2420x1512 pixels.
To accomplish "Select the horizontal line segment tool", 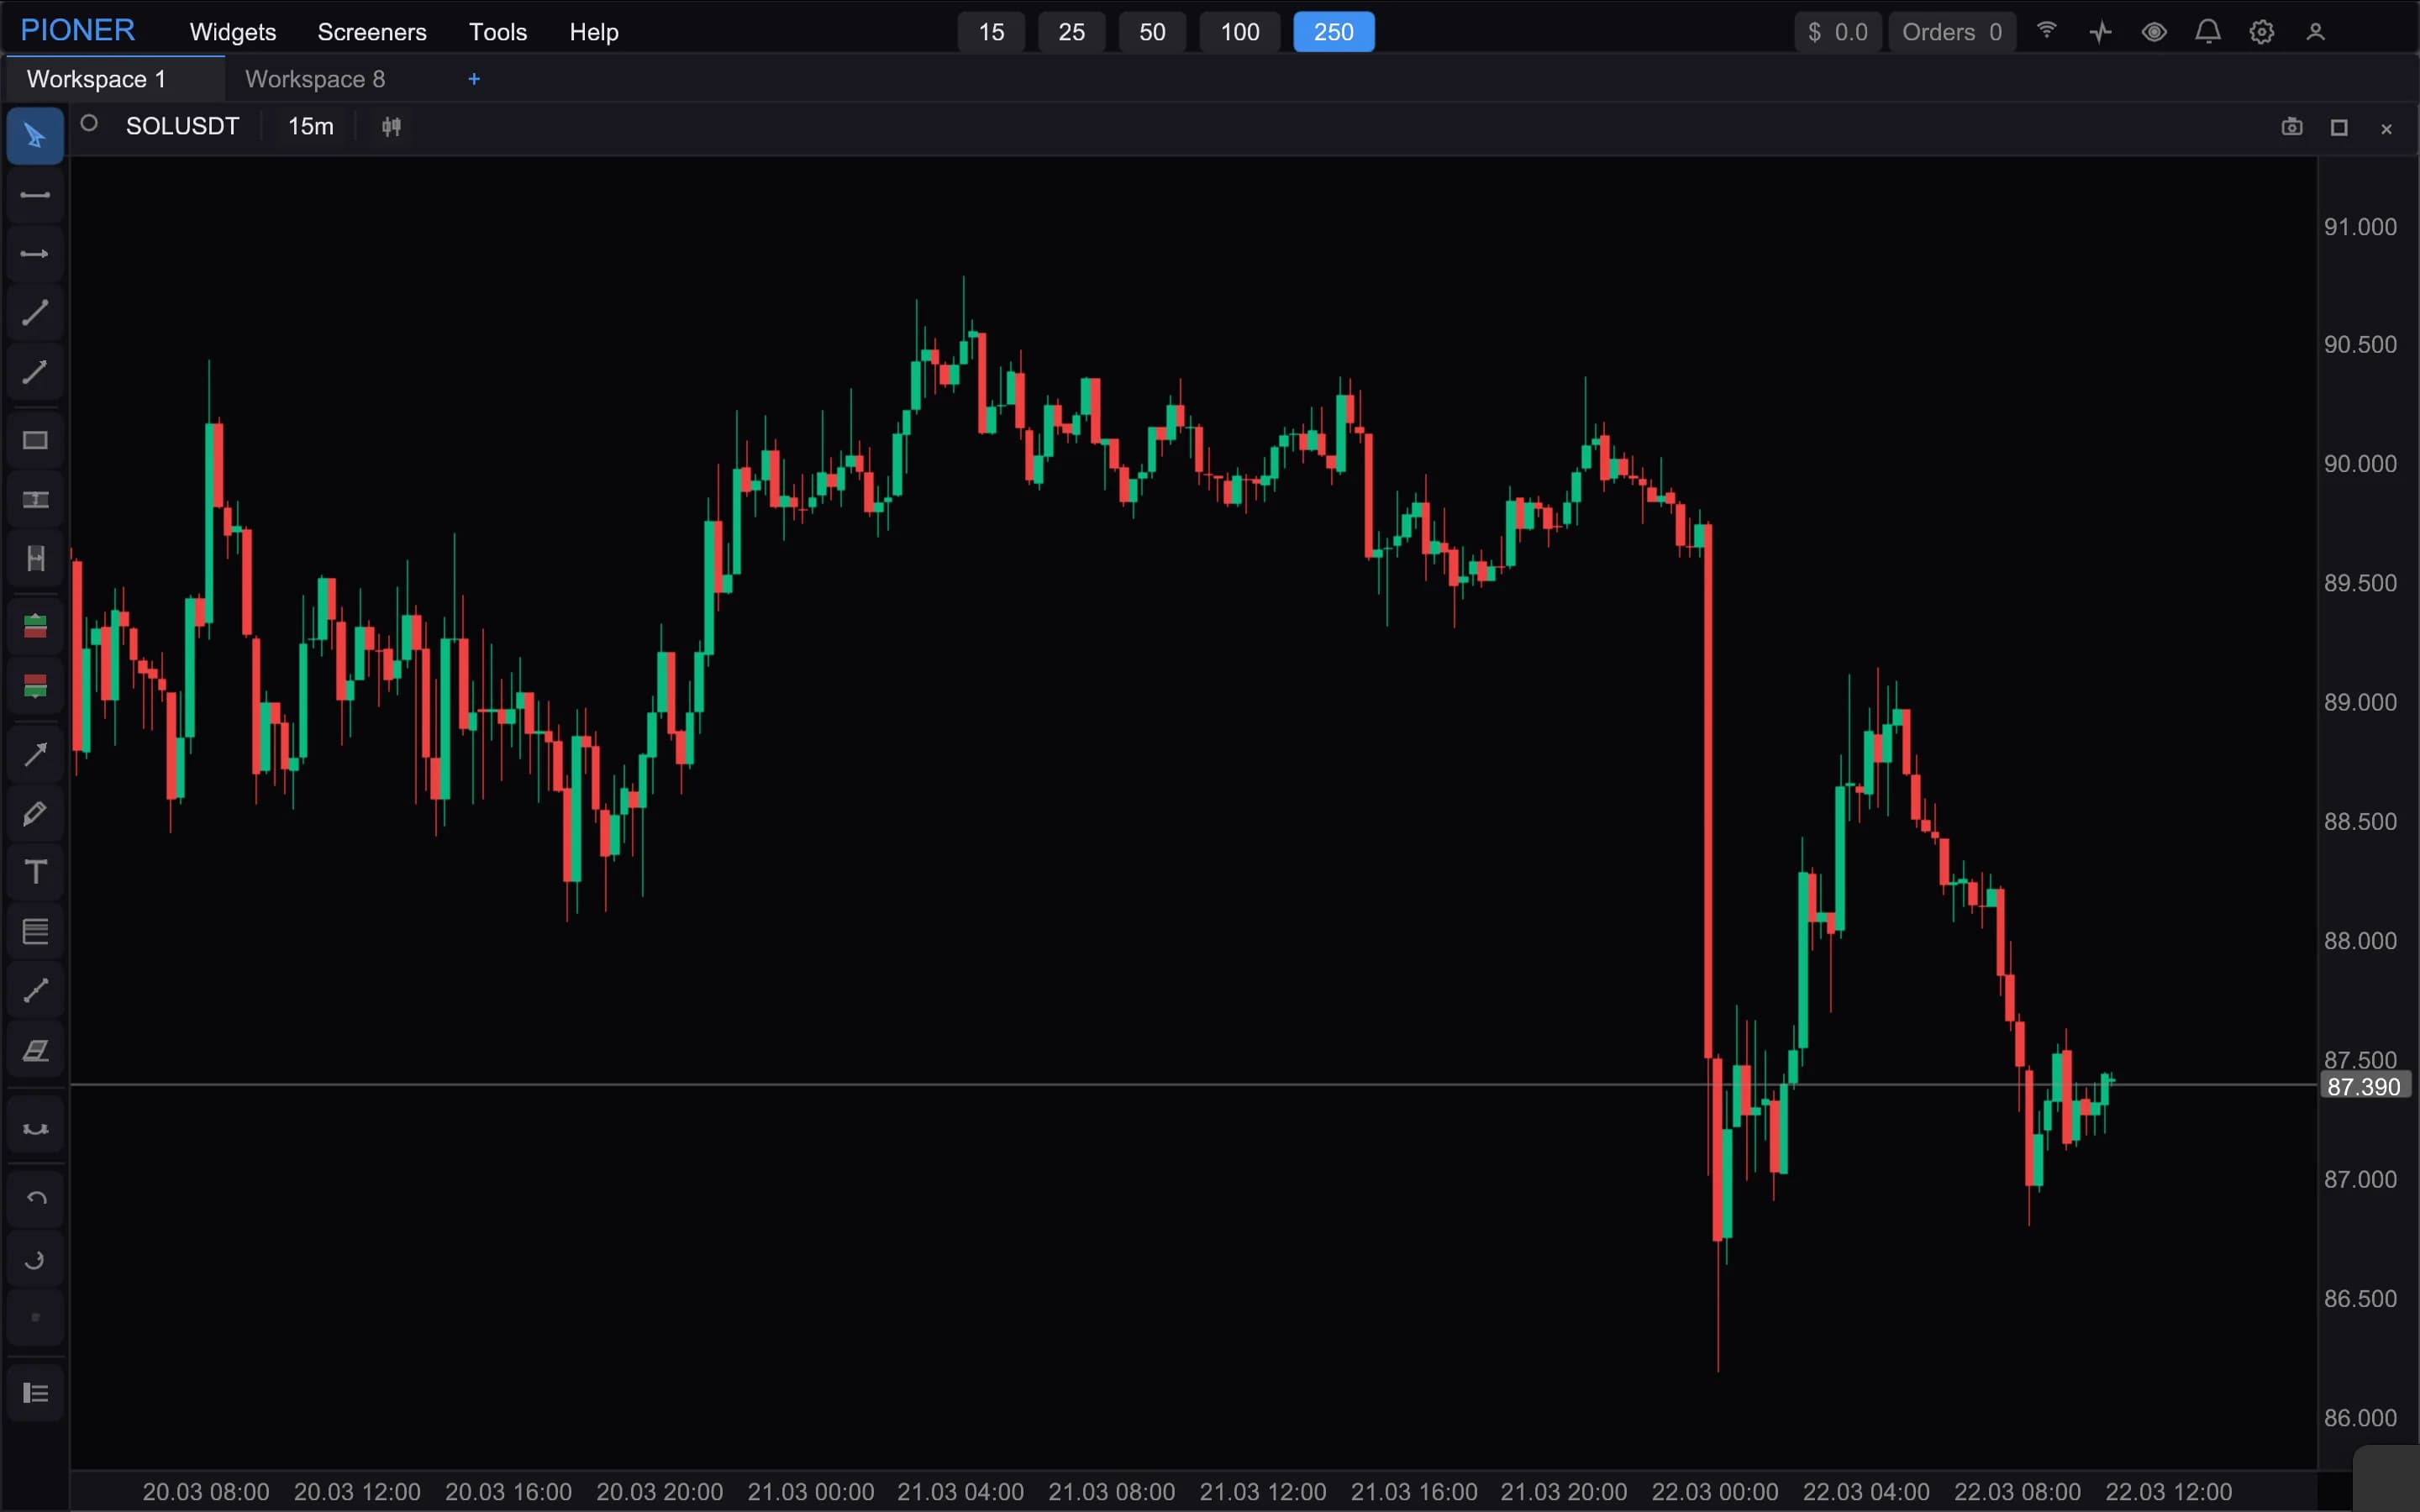I will [35, 195].
